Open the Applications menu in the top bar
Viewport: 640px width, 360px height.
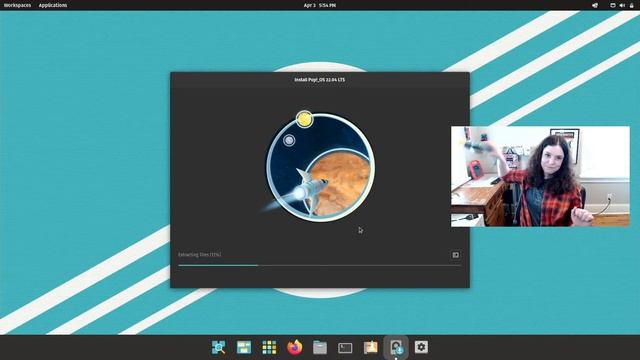click(x=53, y=5)
